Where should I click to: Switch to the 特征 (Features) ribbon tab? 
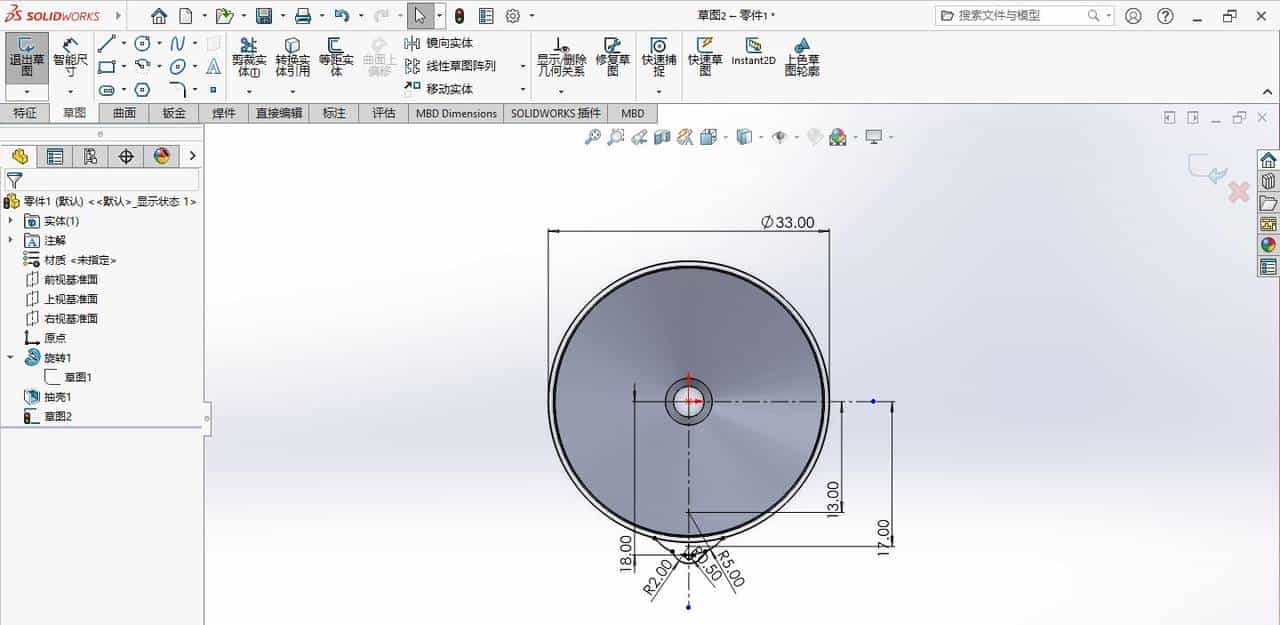[26, 113]
